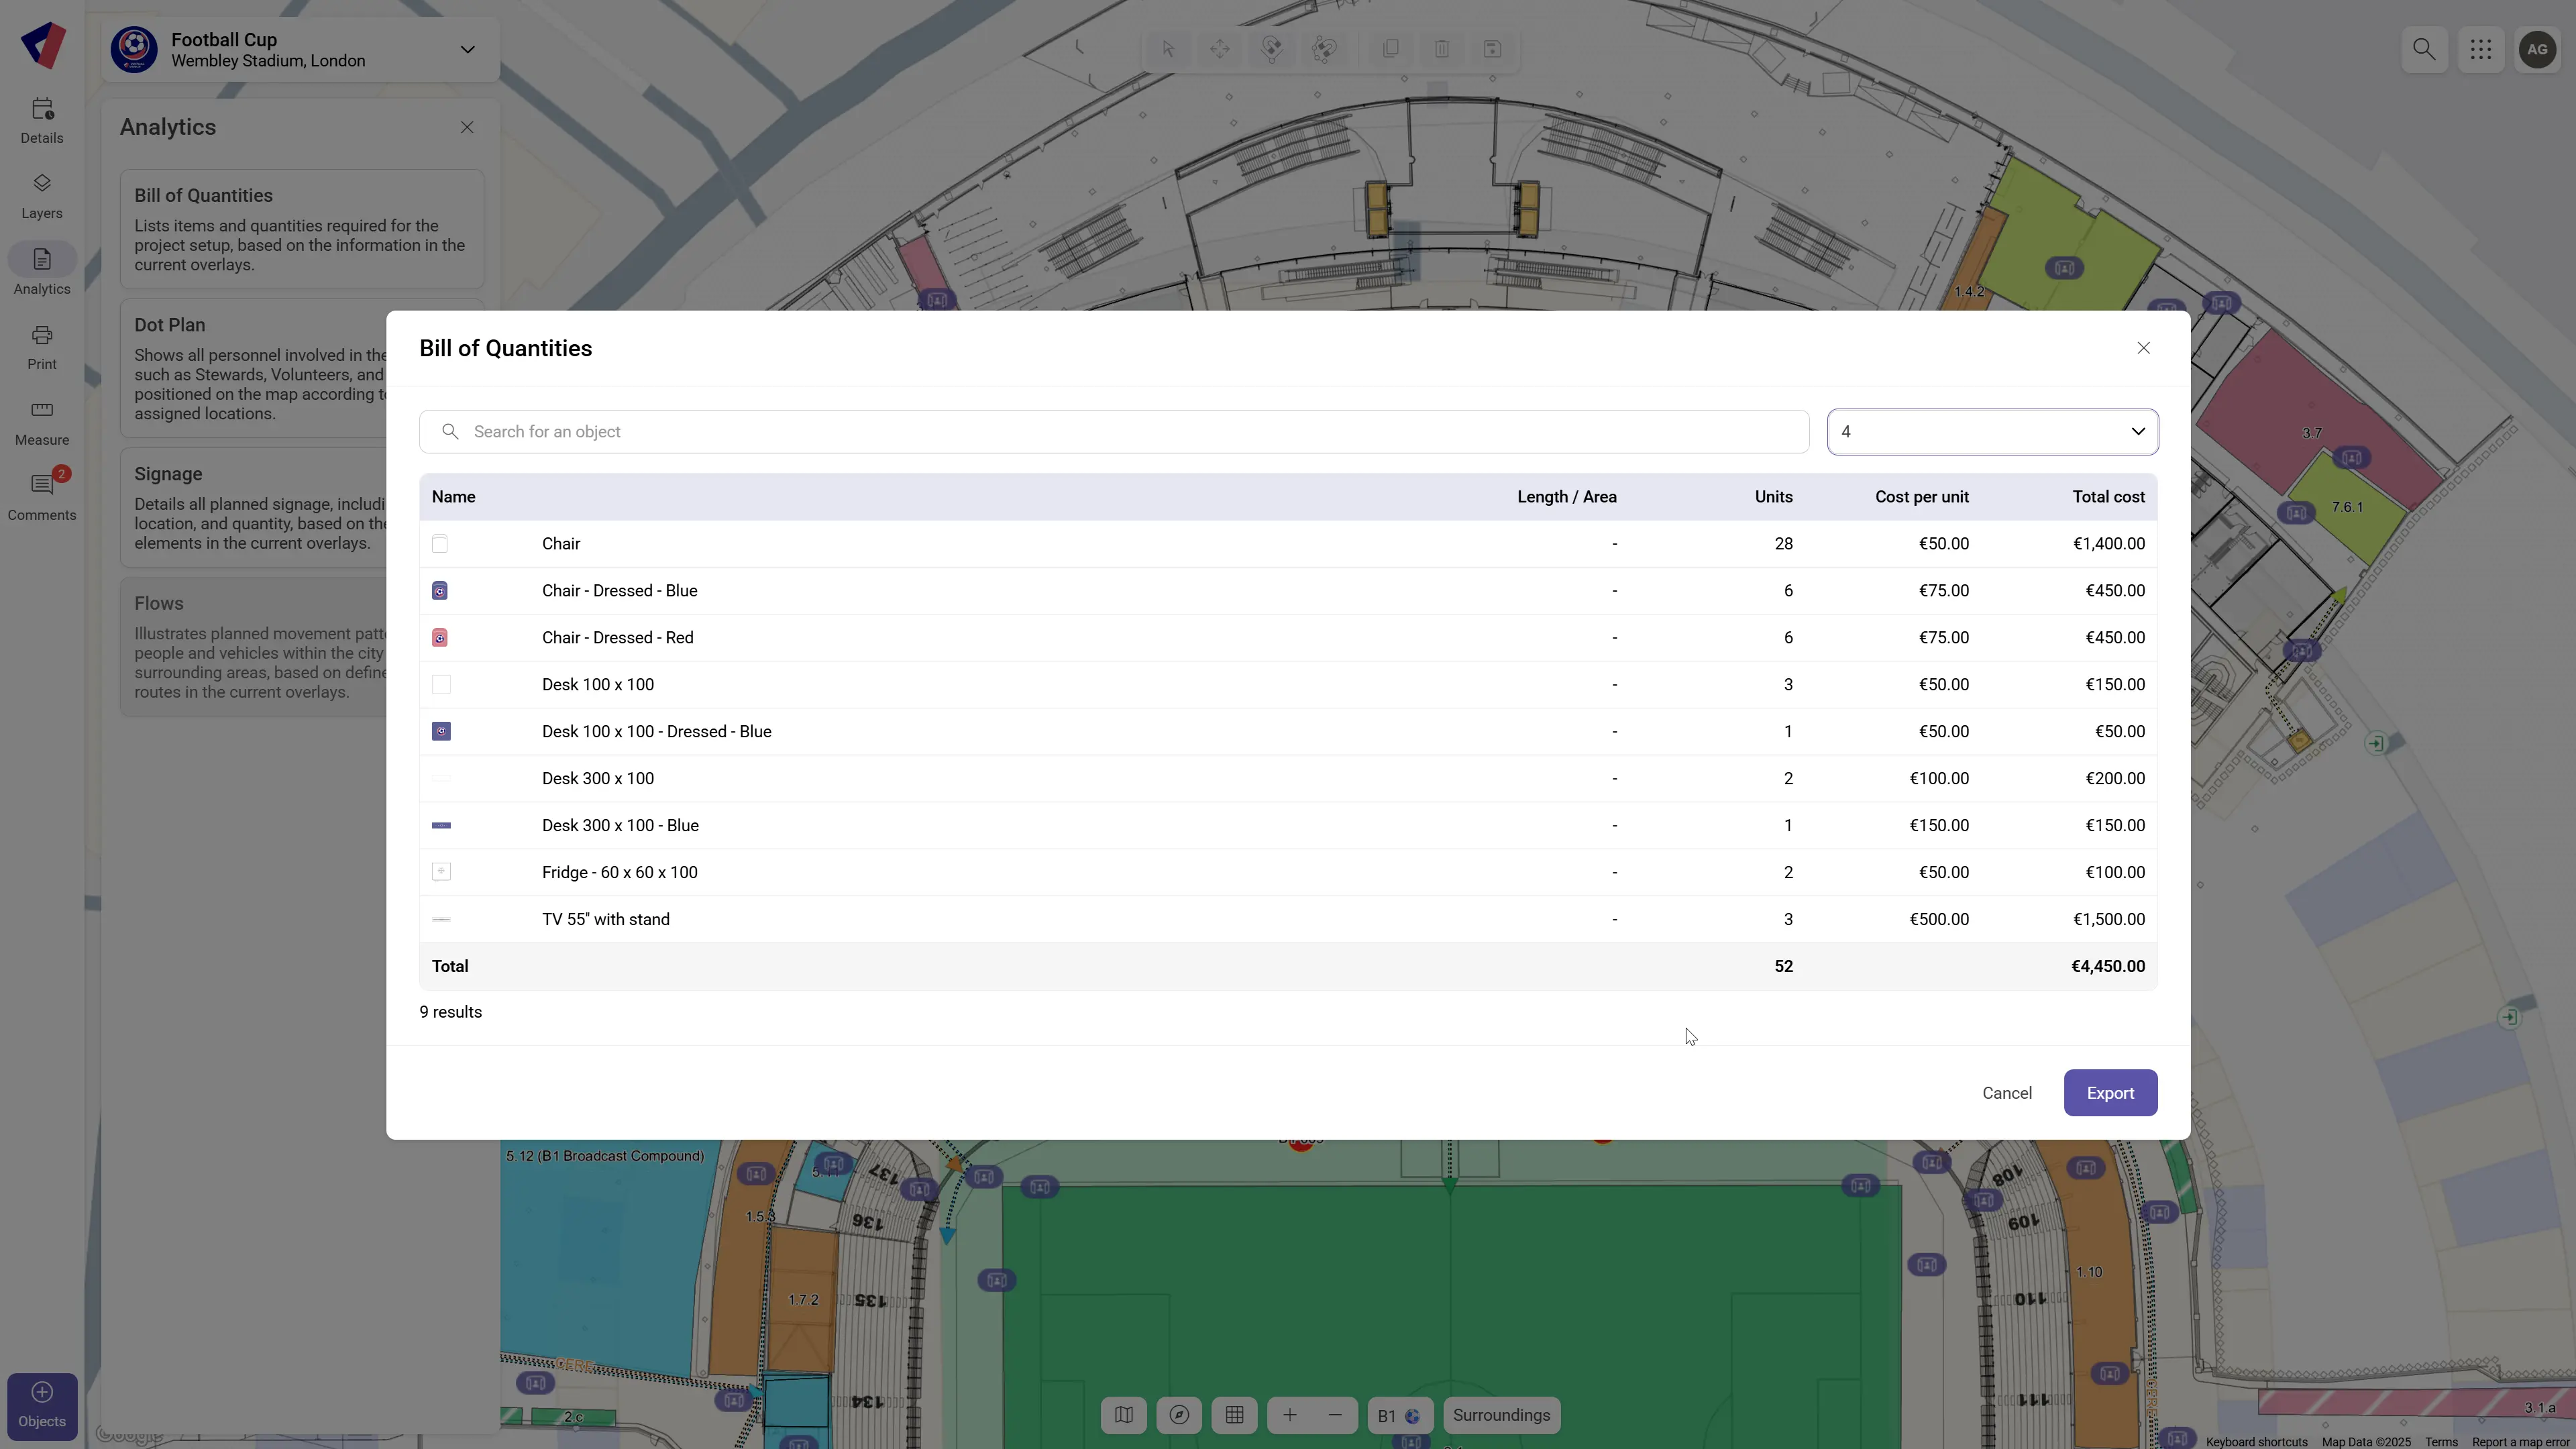The width and height of the screenshot is (2576, 1449).
Task: Activate the move objects tool
Action: [x=1220, y=49]
